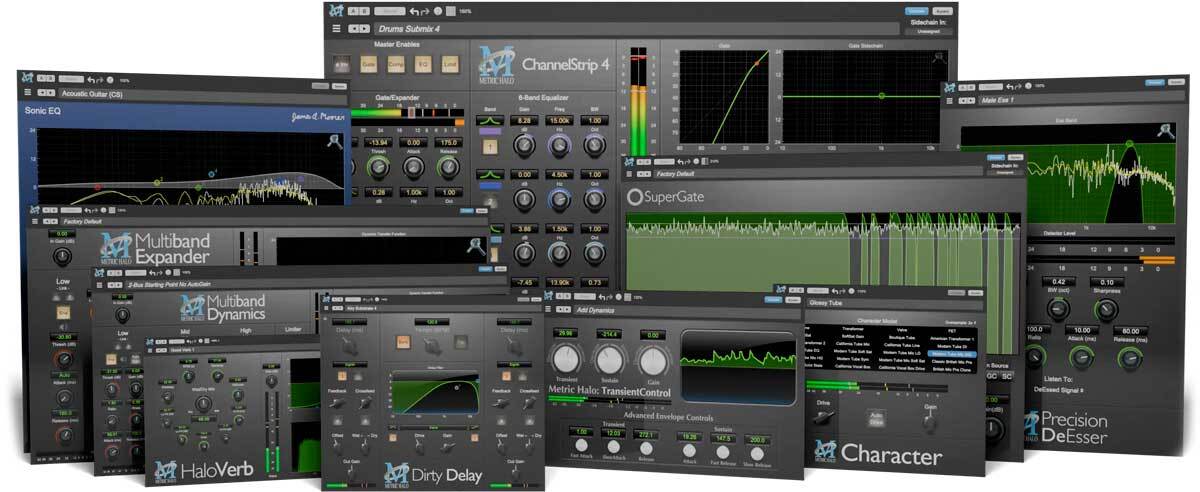Viewport: 1200px width, 492px height.
Task: Toggle the Gate master enable in ChannelStrip
Action: point(369,65)
